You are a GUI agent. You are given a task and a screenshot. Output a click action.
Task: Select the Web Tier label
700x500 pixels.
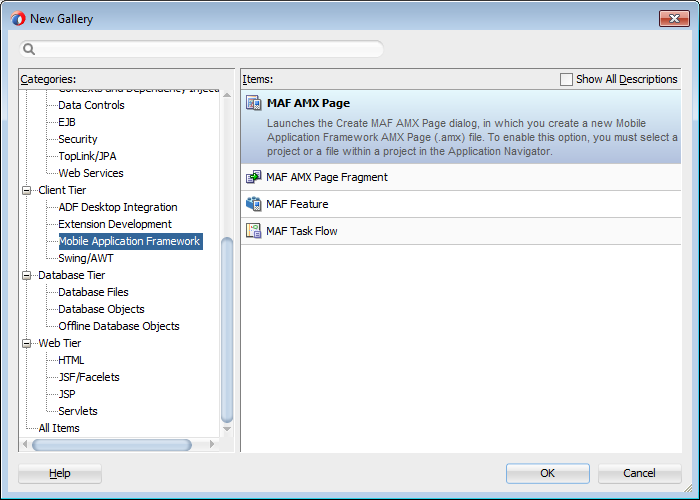tap(60, 343)
